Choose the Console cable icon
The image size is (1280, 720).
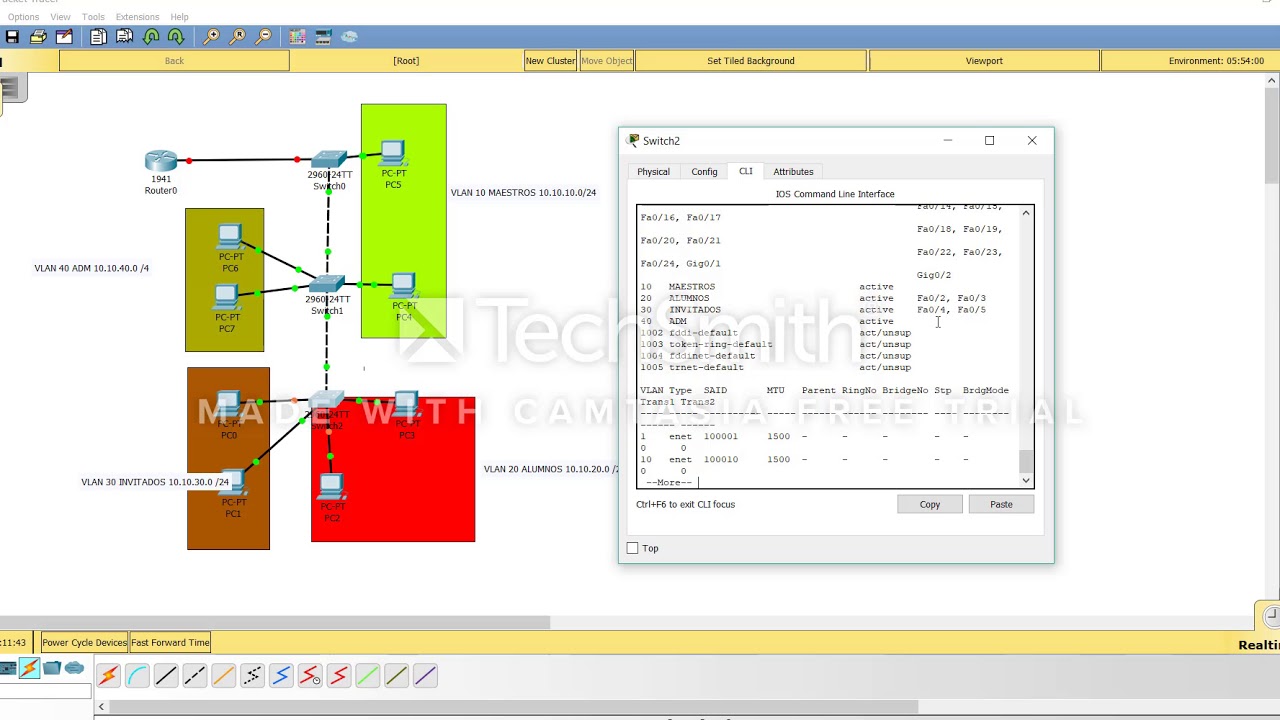coord(137,676)
